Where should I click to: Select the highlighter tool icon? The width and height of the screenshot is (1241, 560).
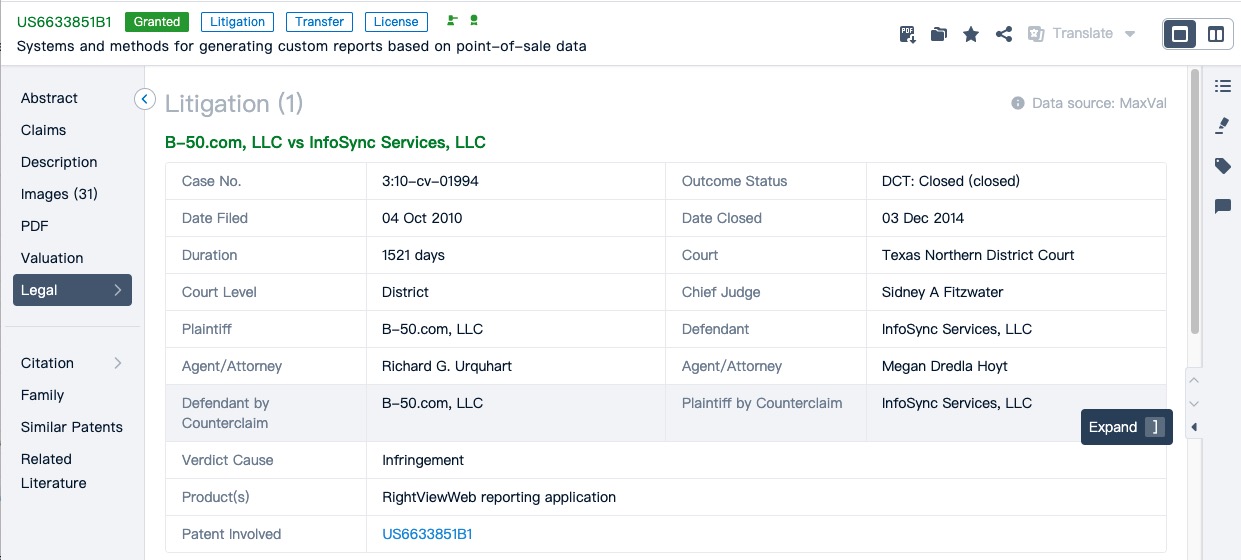point(1222,126)
